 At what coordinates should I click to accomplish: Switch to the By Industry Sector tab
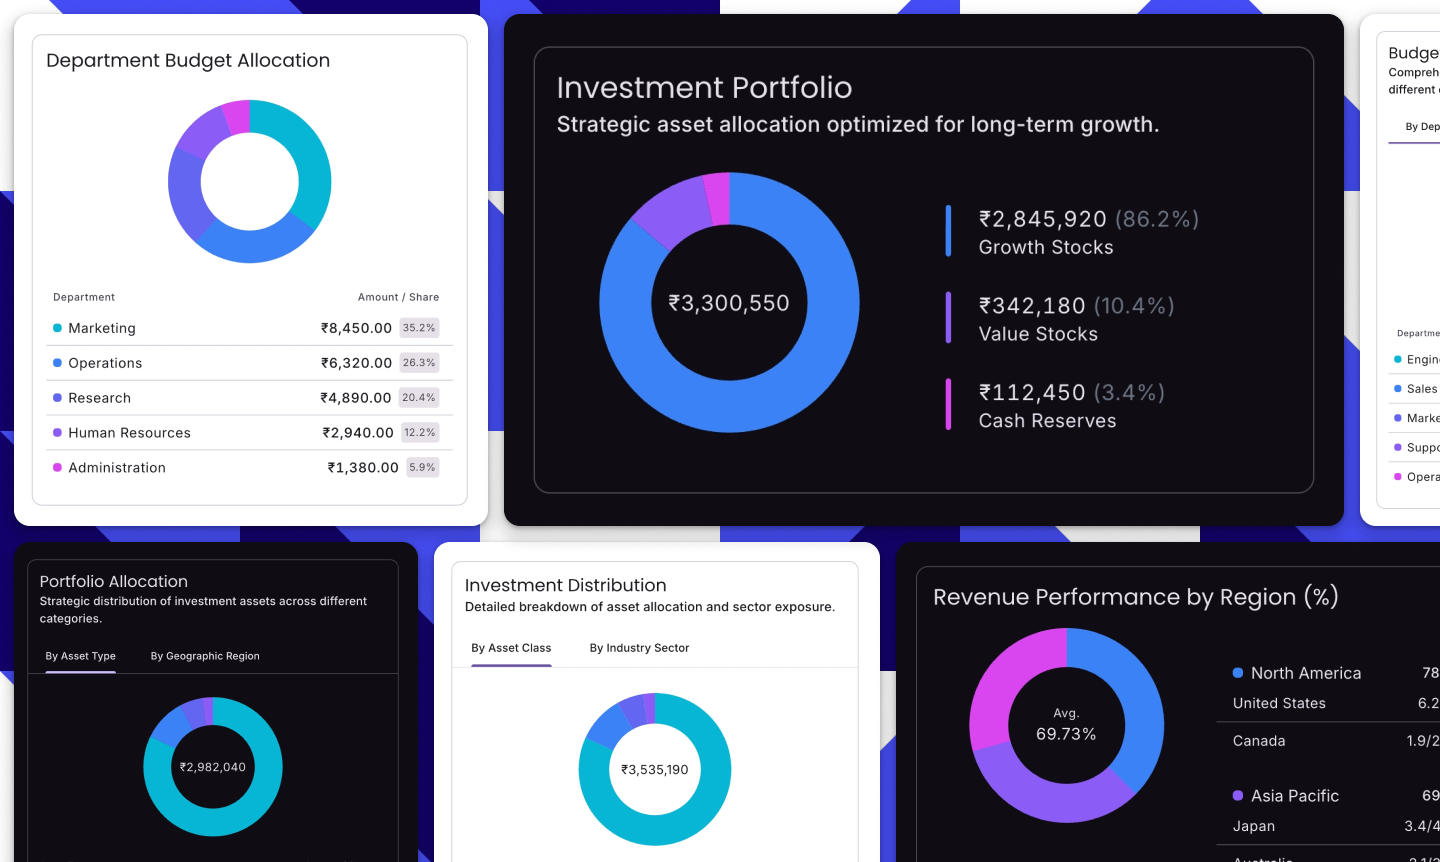pos(639,648)
